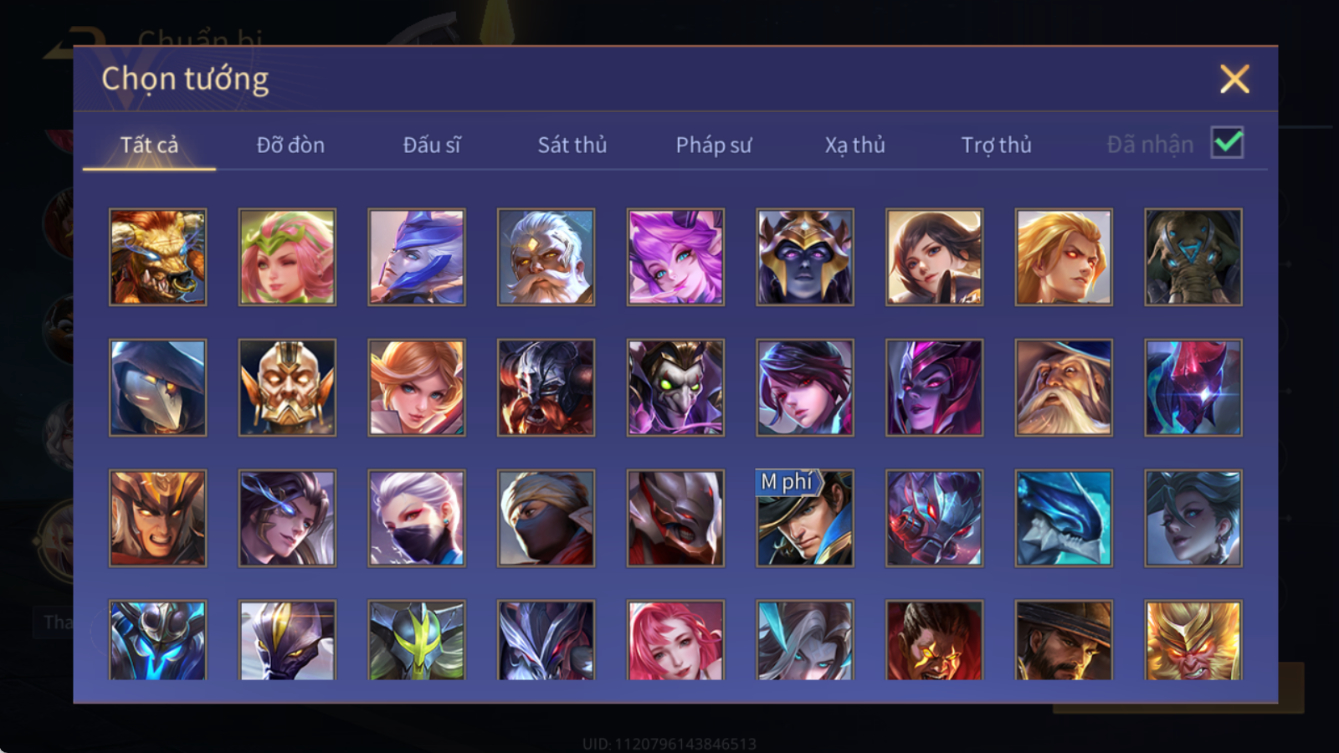Choose the hooded plague-mask hero
The image size is (1339, 753).
click(x=158, y=387)
